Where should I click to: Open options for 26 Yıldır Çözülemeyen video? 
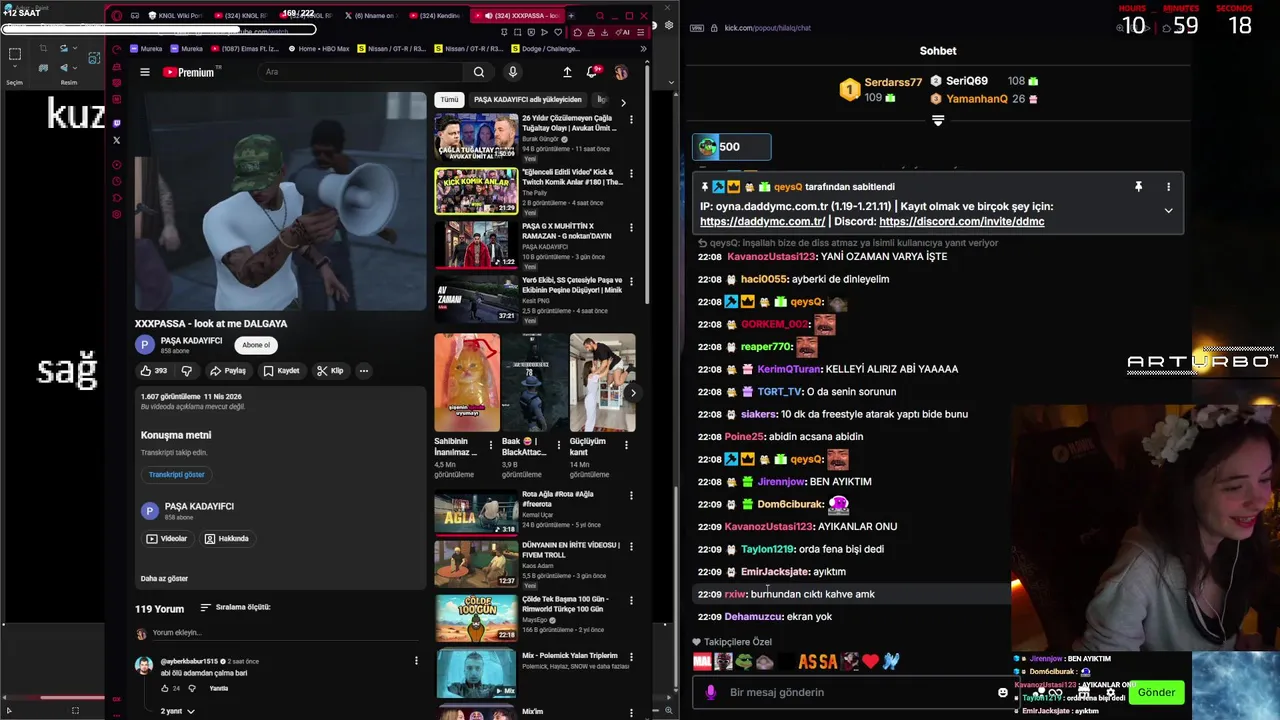631,119
